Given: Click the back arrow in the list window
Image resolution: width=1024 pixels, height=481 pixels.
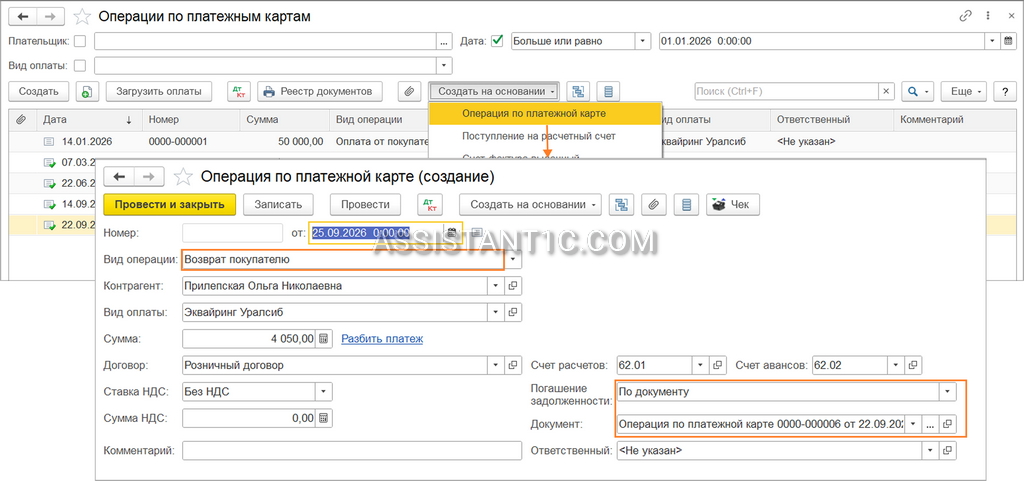Looking at the screenshot, I should tap(22, 16).
